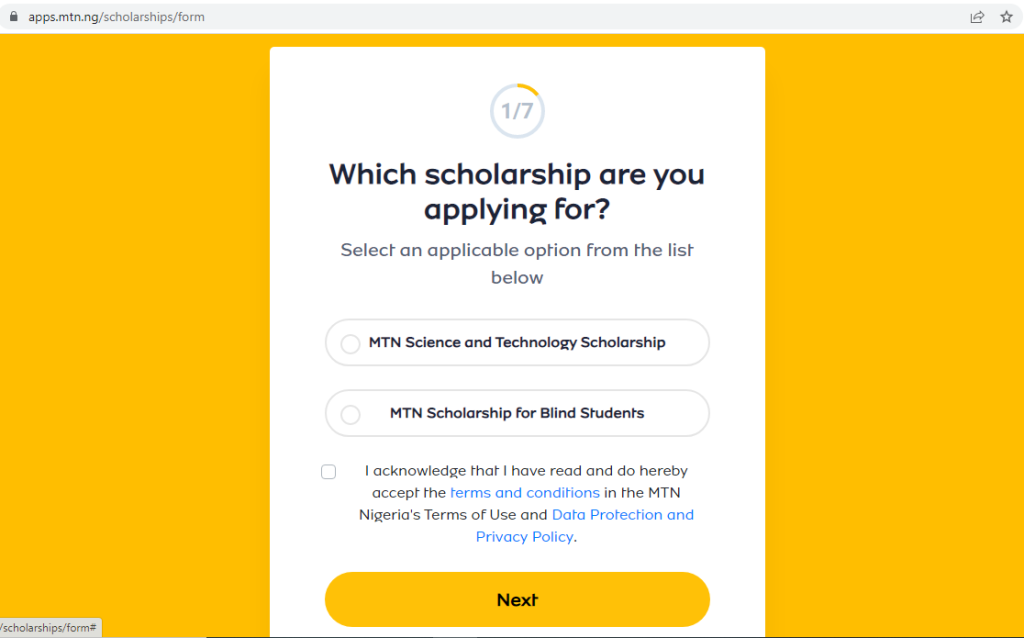
Task: Select the MTN Science and Technology Scholarship option
Action: tap(350, 342)
